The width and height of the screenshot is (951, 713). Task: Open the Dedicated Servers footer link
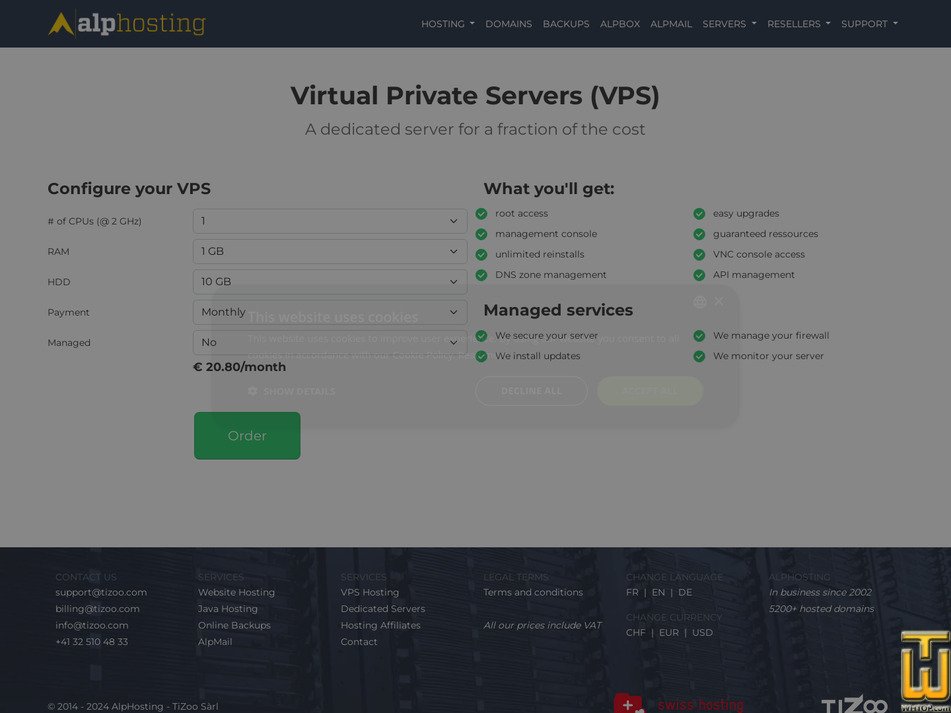(383, 609)
